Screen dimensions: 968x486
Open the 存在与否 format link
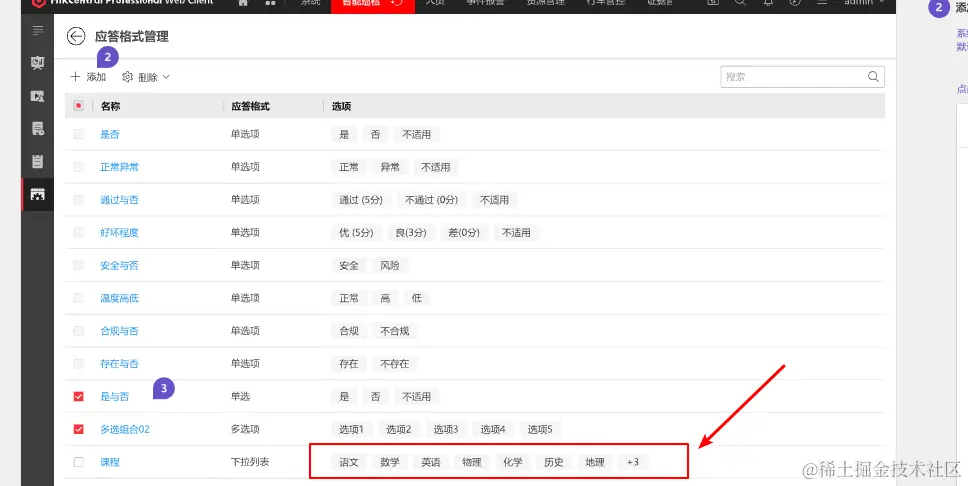119,363
